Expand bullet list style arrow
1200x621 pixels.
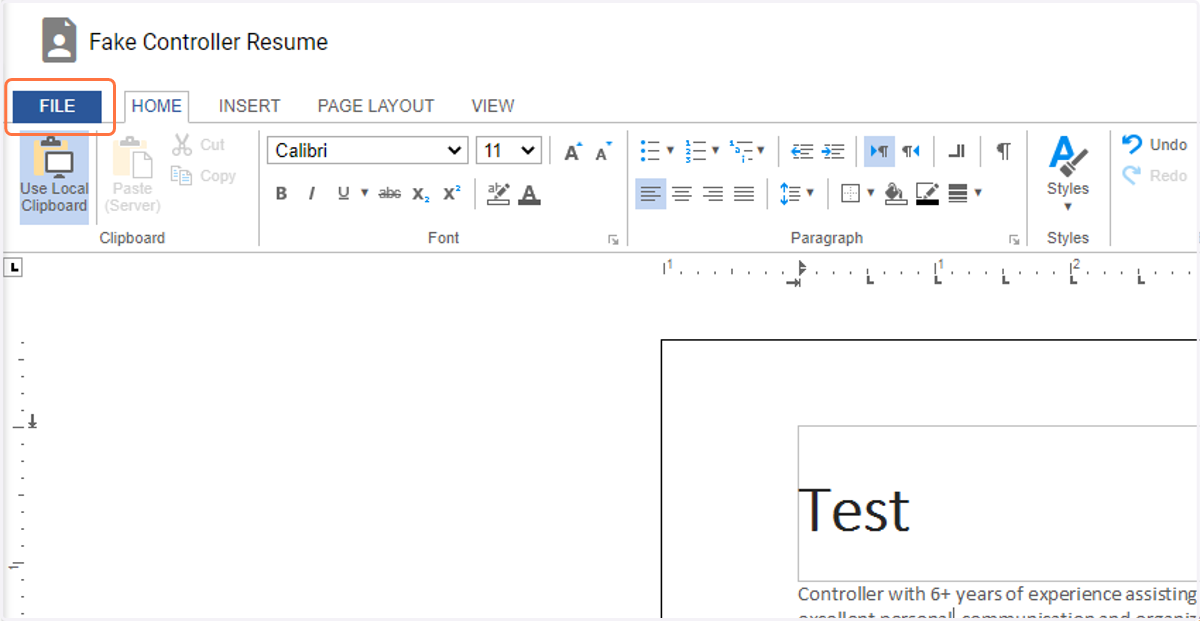coord(670,151)
